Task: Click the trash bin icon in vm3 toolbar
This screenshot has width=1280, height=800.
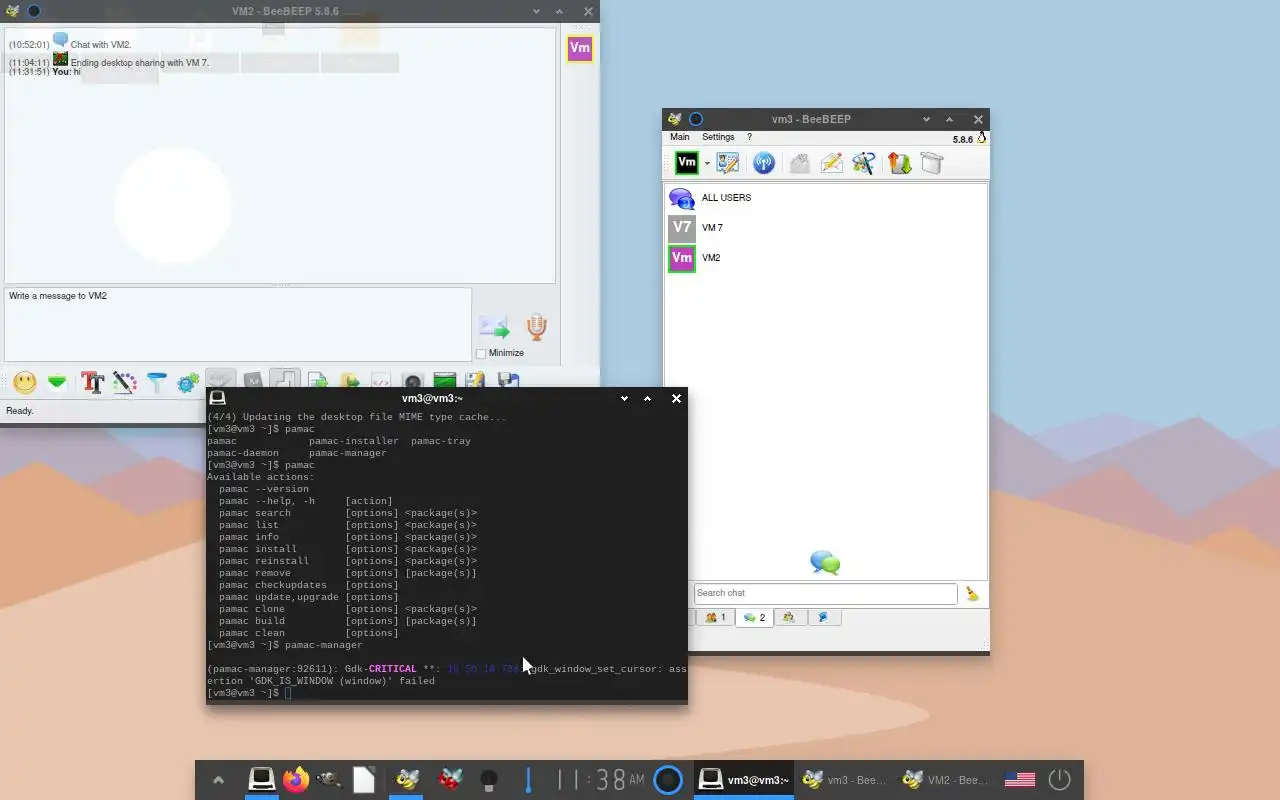Action: (932, 163)
